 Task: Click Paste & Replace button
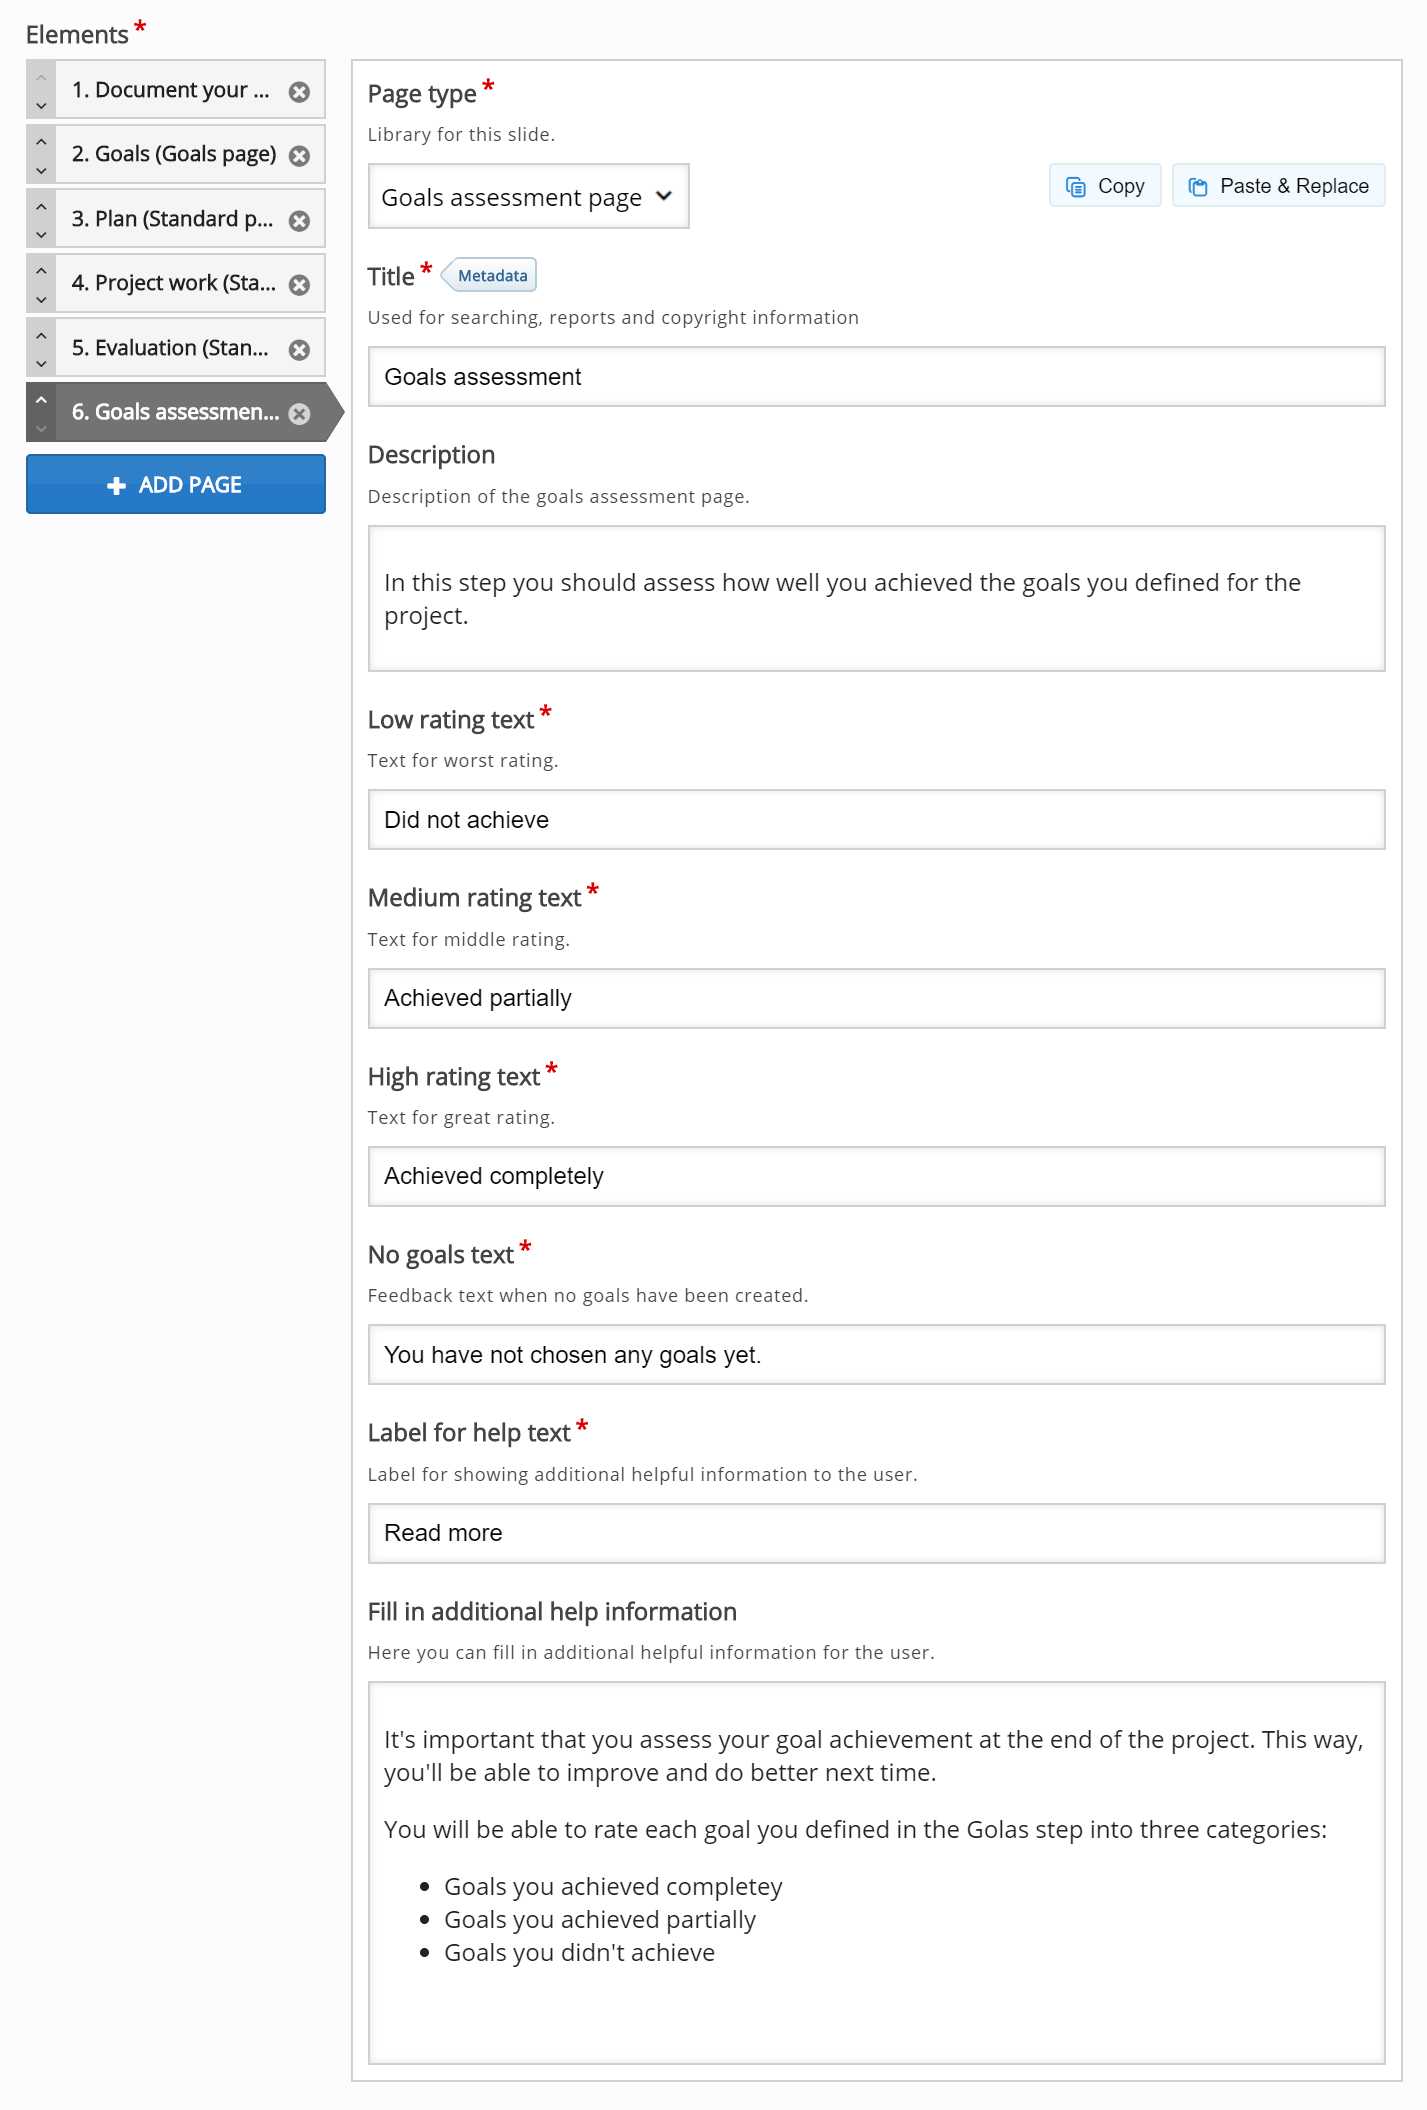point(1278,186)
